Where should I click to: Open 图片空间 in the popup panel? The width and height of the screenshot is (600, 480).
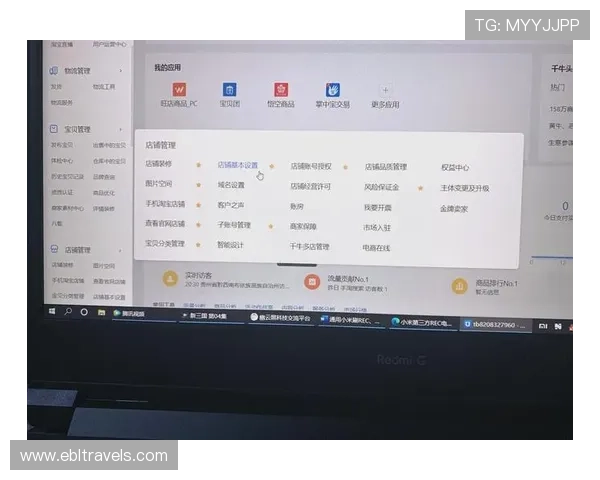point(158,183)
